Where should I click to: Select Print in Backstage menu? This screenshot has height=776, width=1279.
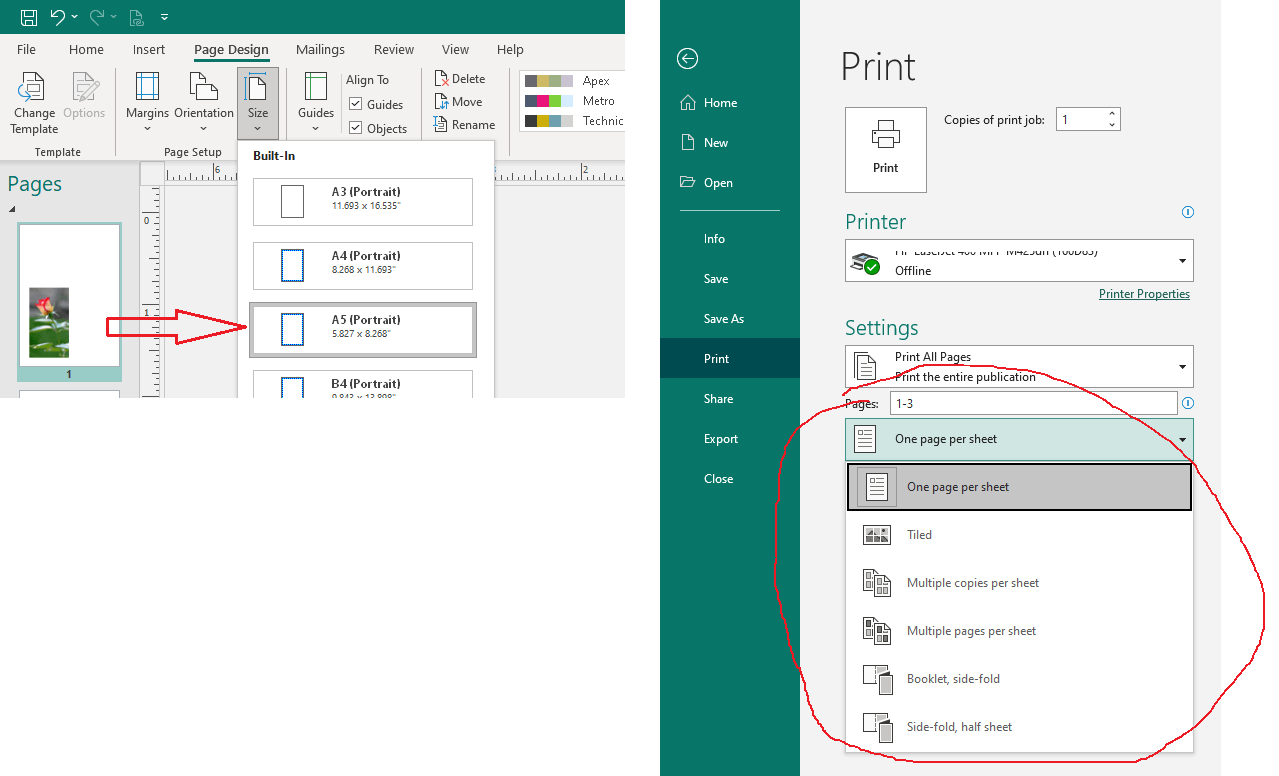[730, 359]
